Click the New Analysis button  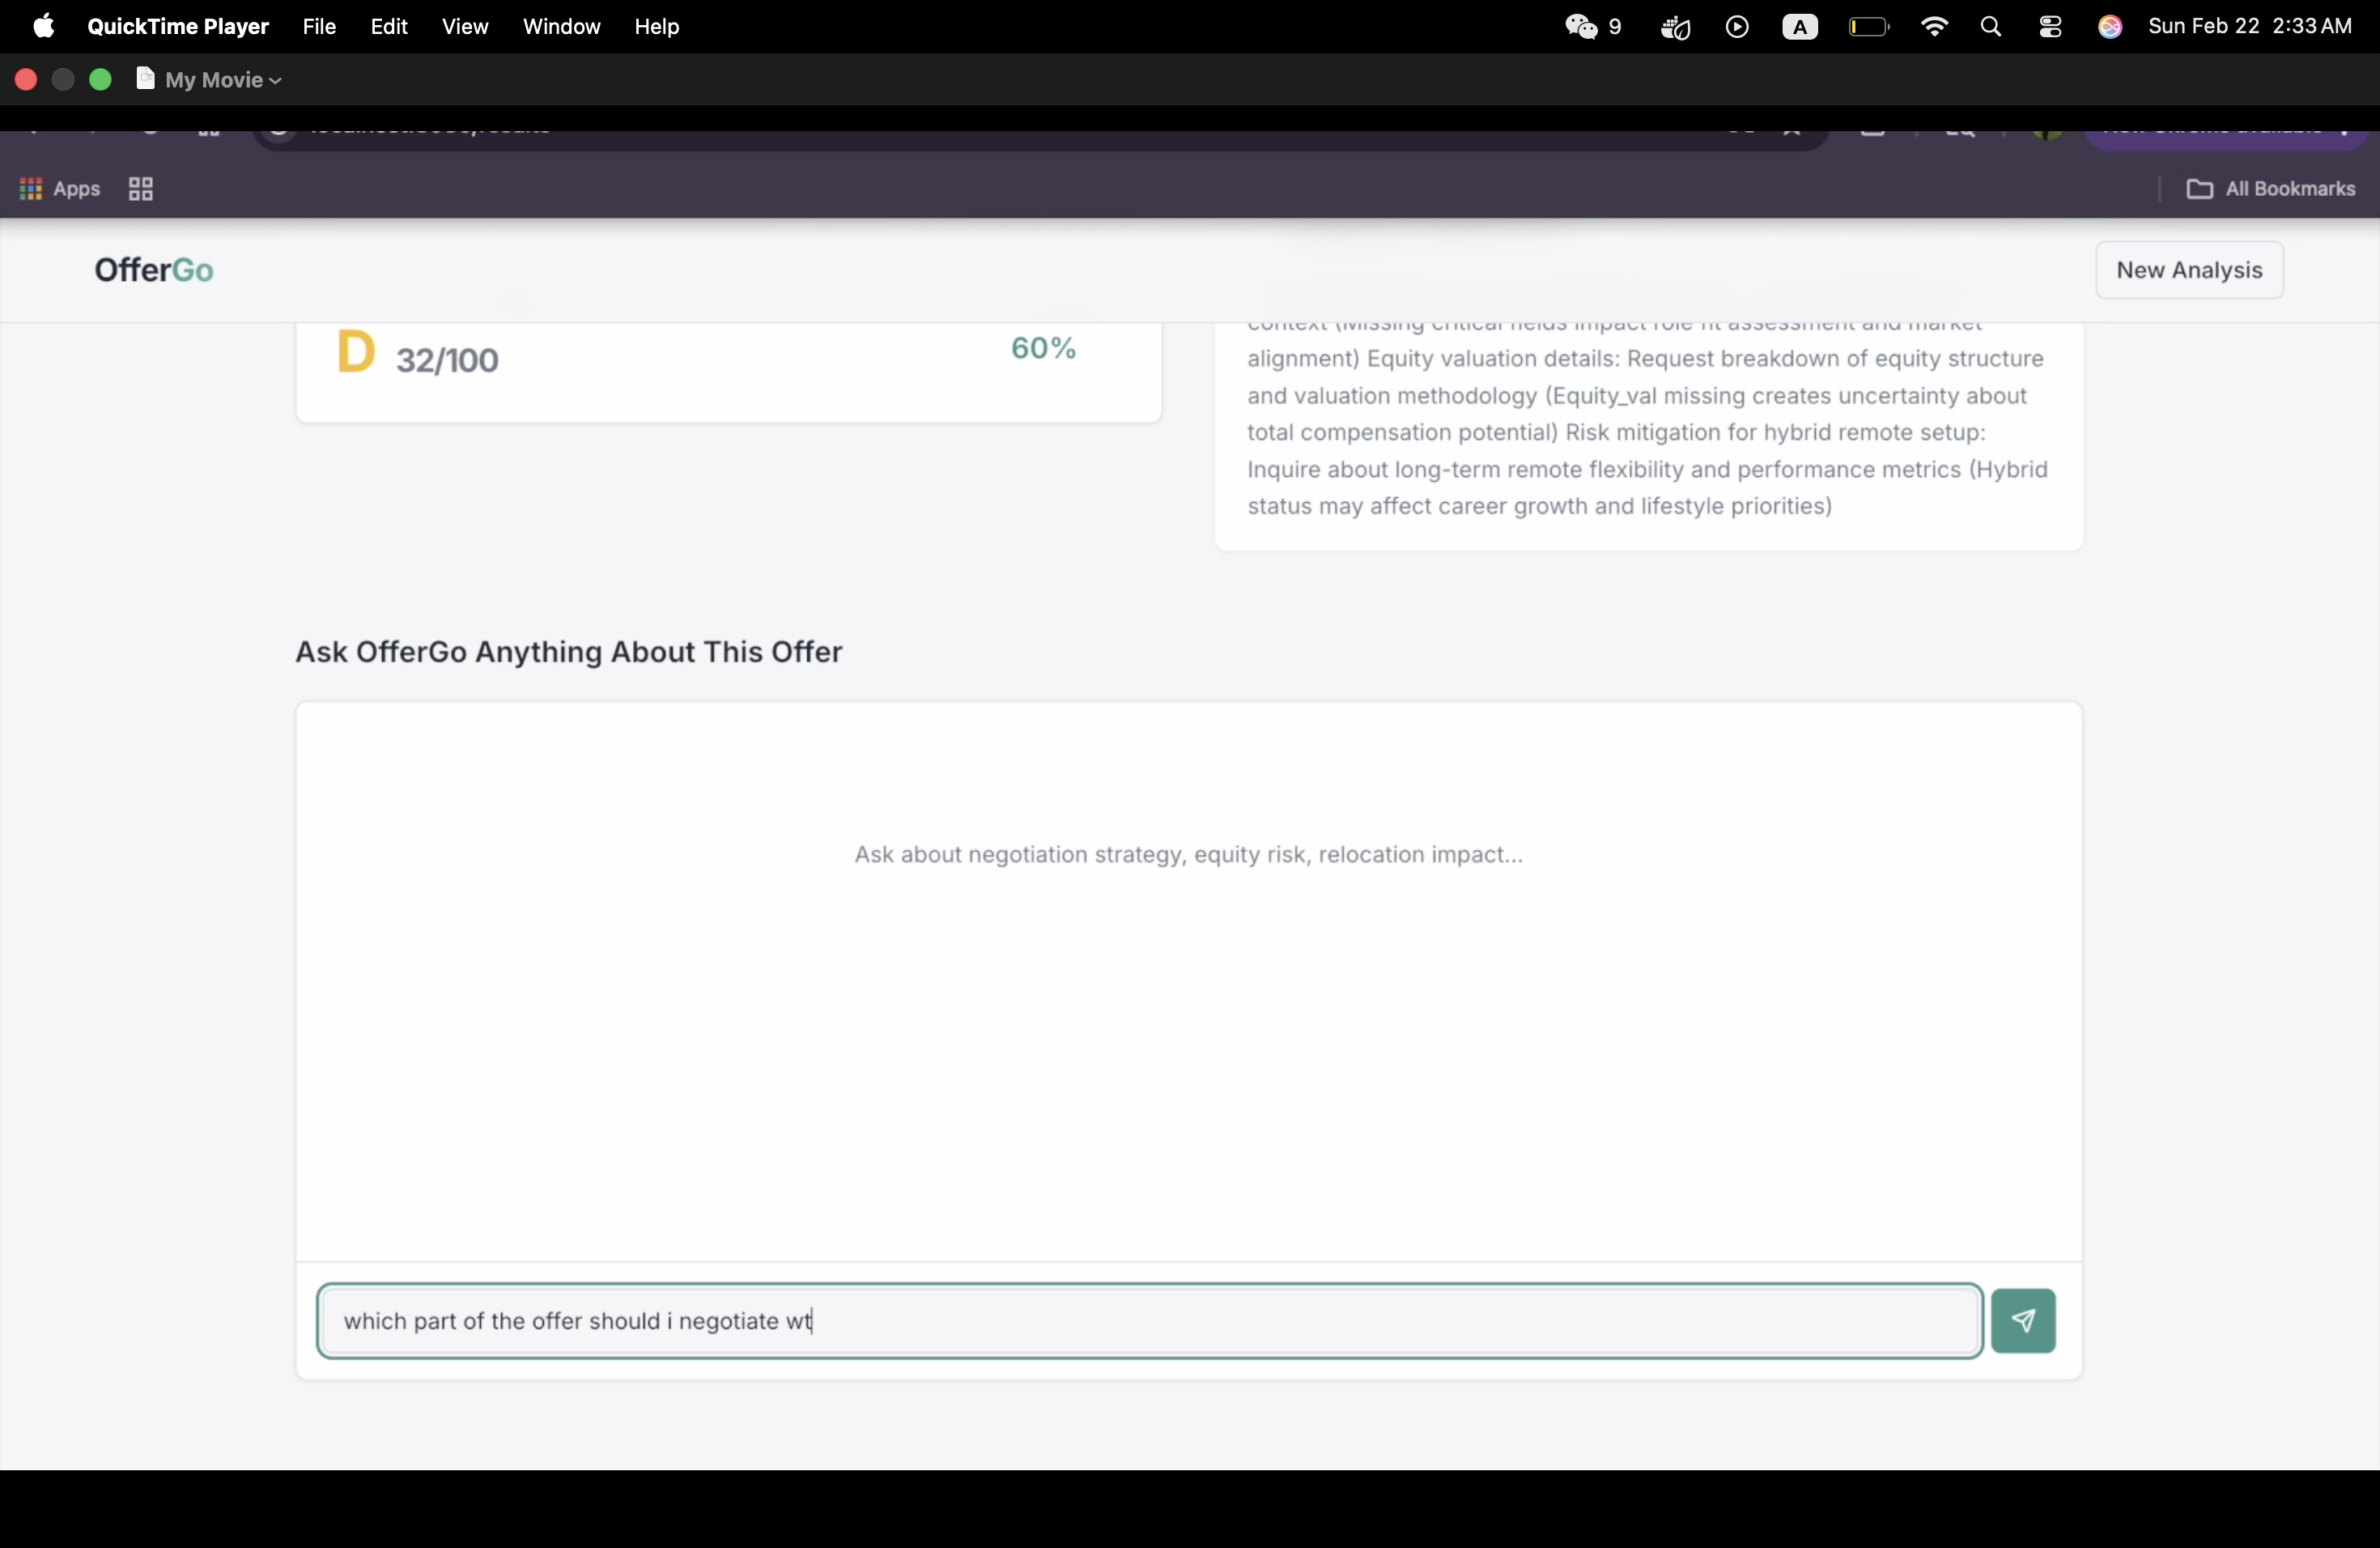2188,270
